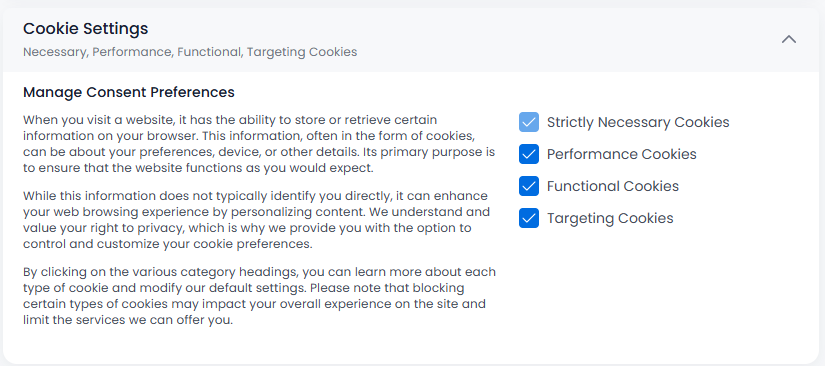The image size is (825, 366).
Task: Disable the Functional Cookies checkbox
Action: [529, 186]
